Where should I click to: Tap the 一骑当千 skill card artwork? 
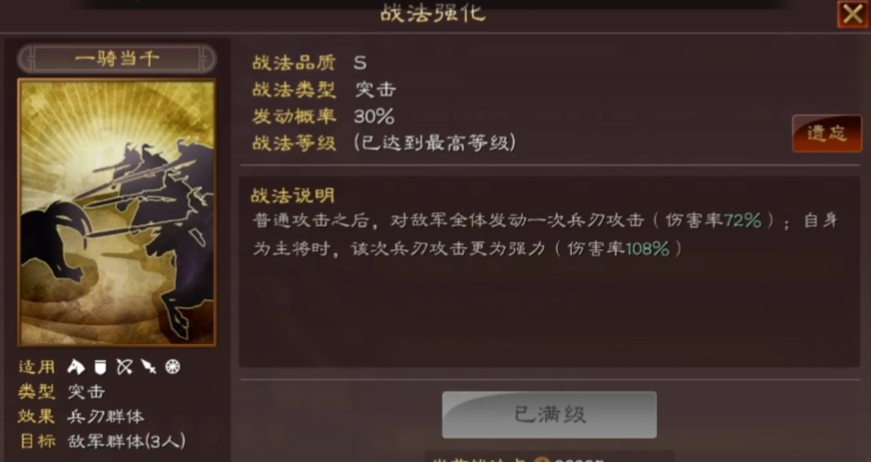coord(117,213)
